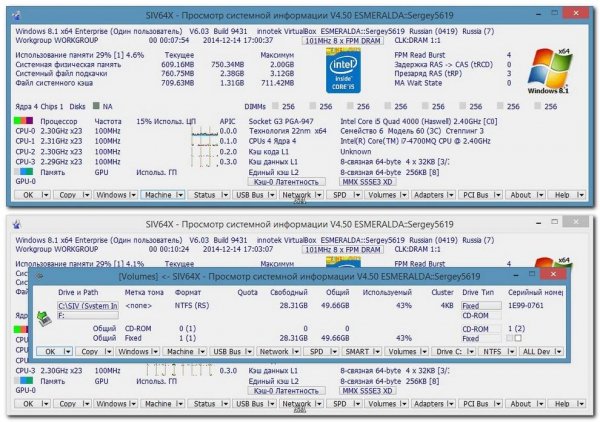
Task: Click Help button in upper SIV64X window
Action: [x=562, y=195]
